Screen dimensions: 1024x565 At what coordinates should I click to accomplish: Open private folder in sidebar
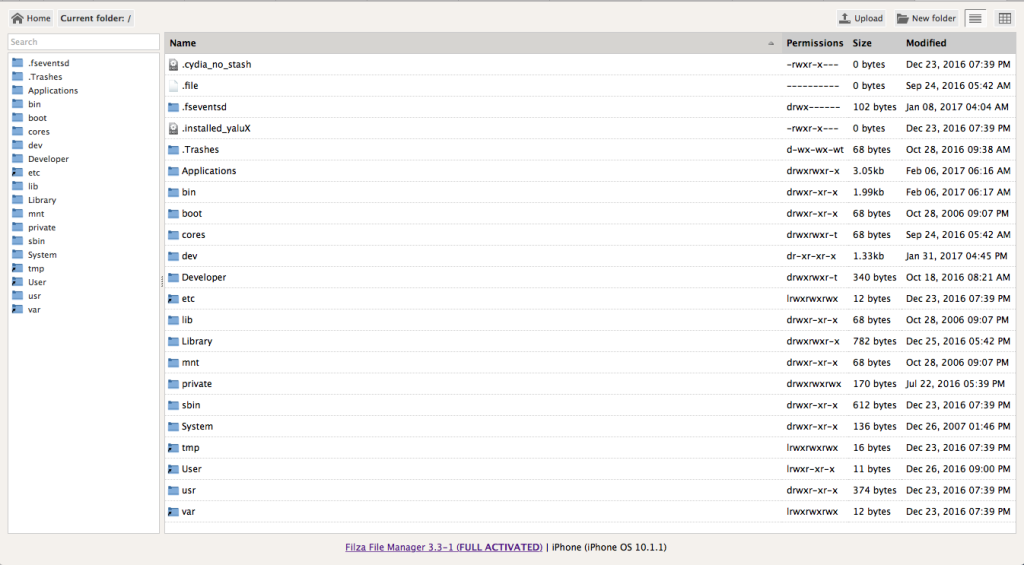tap(41, 227)
